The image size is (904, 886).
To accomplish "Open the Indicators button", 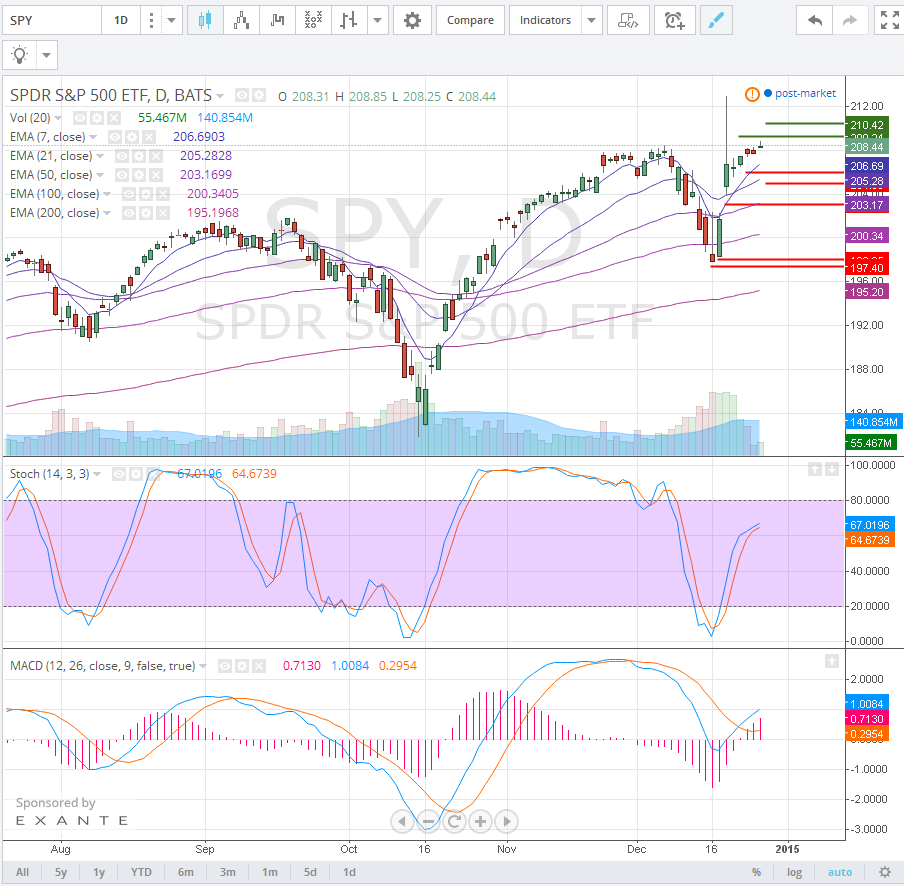I will pos(545,20).
